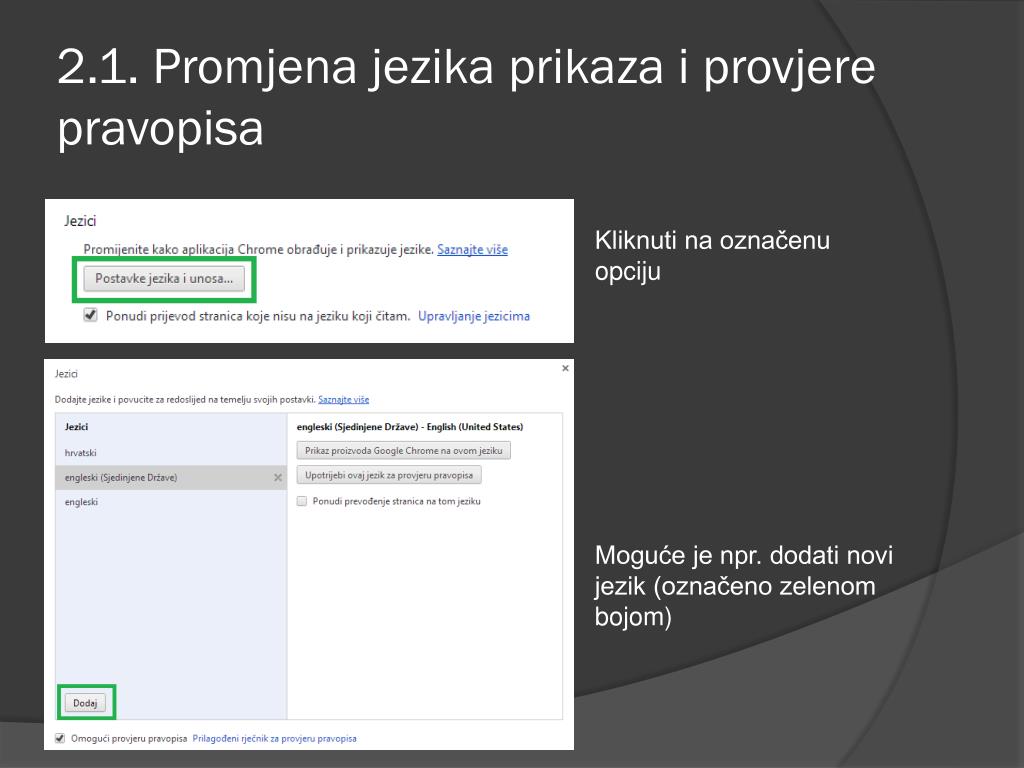The image size is (1024, 768).
Task: Open Postavke jezika i unosa button
Action: tap(164, 279)
